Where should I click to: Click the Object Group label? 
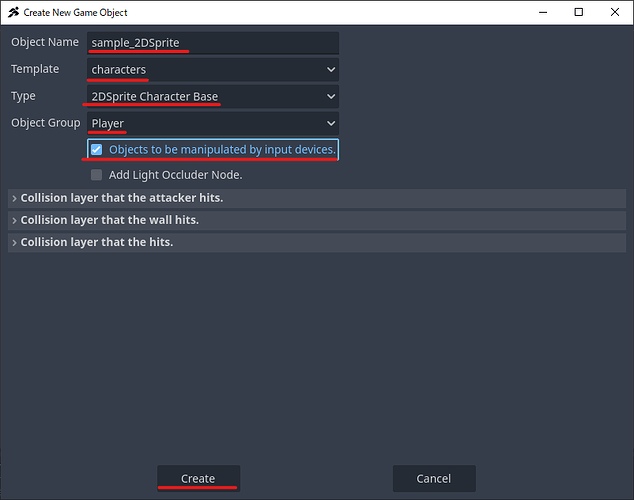(x=45, y=123)
